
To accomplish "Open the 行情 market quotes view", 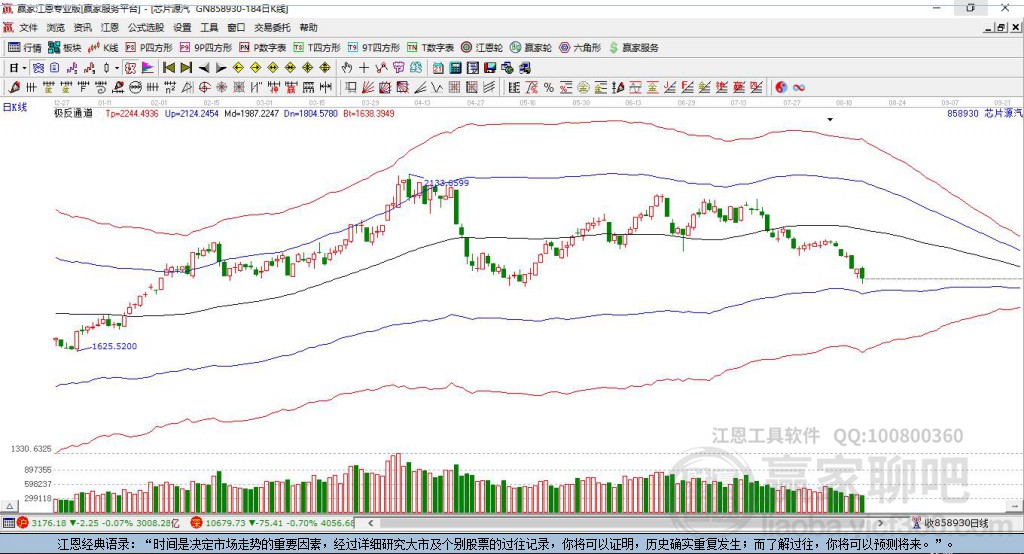I will (25, 48).
